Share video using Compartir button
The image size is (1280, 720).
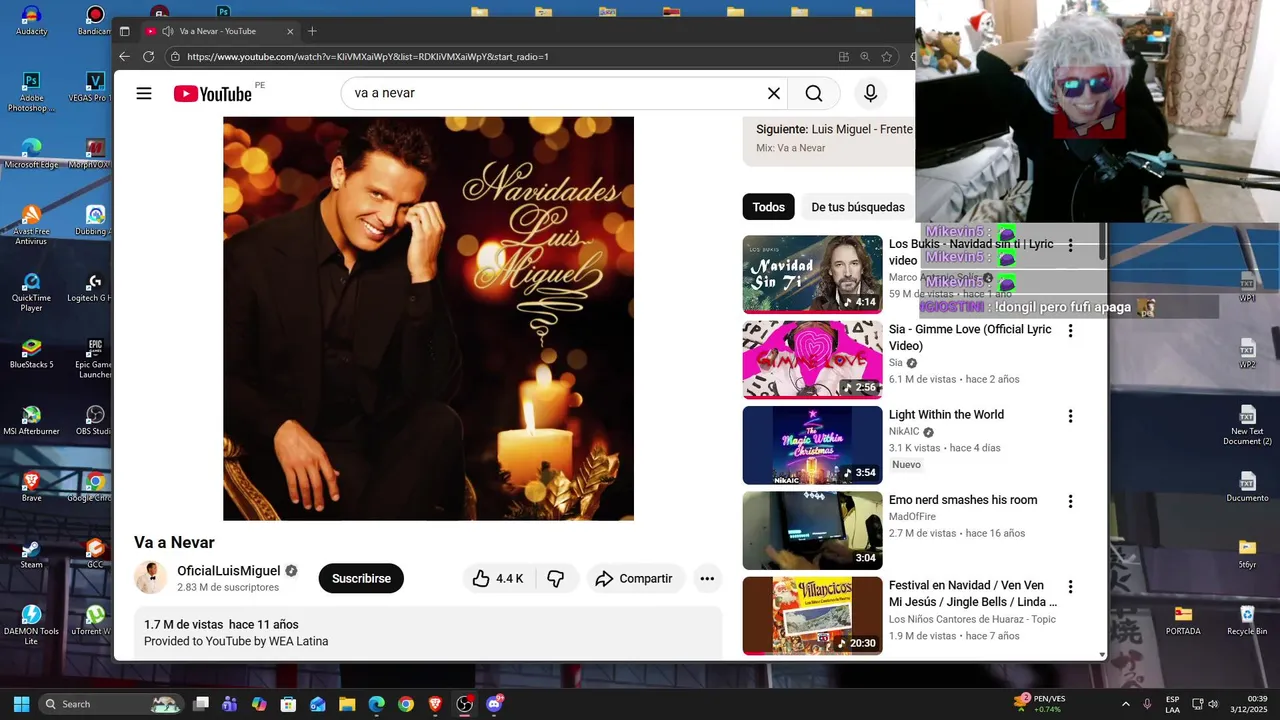point(634,578)
